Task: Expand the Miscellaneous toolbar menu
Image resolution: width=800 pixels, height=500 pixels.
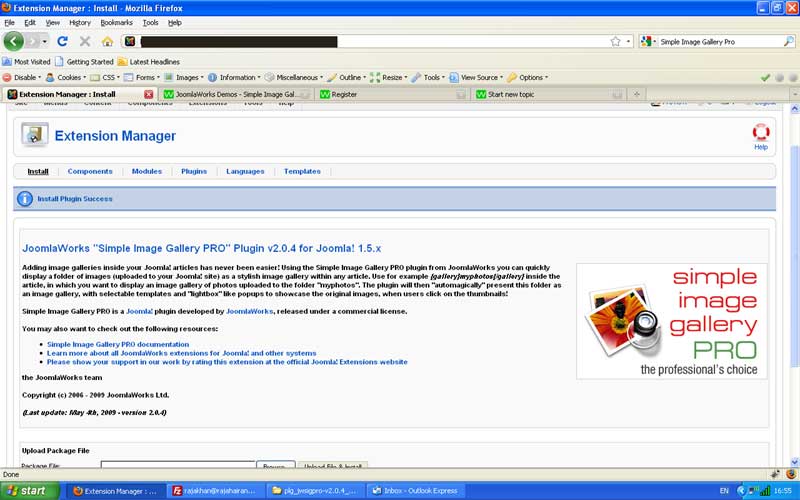Action: tap(294, 78)
